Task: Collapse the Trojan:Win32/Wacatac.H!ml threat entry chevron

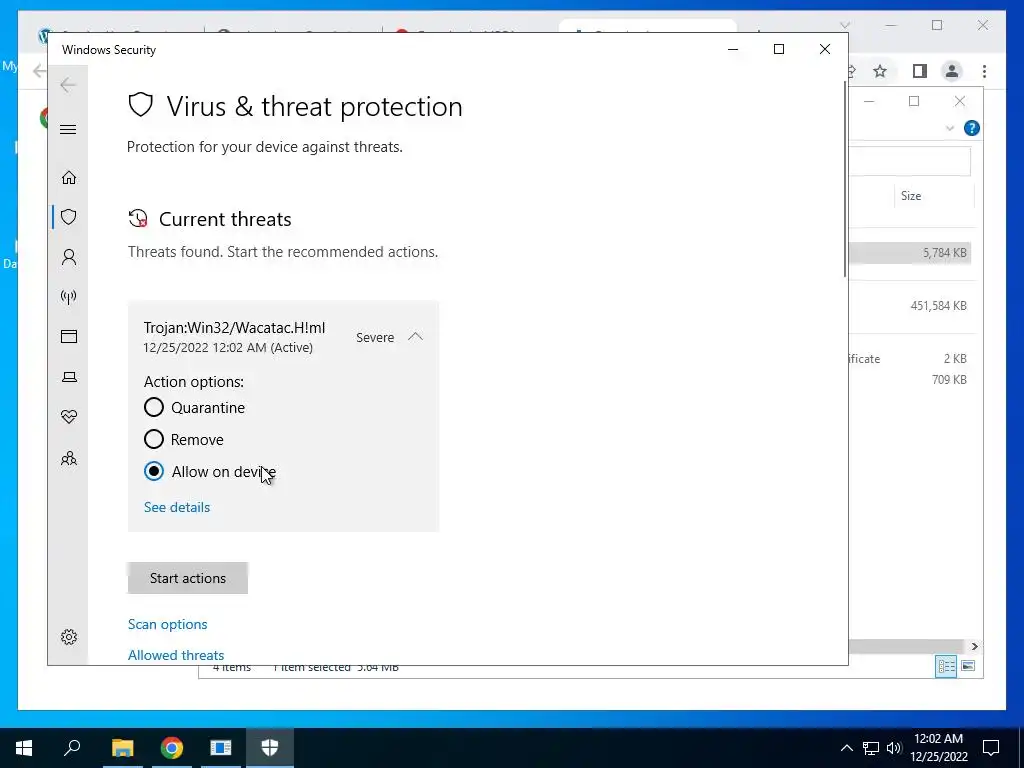Action: 415,337
